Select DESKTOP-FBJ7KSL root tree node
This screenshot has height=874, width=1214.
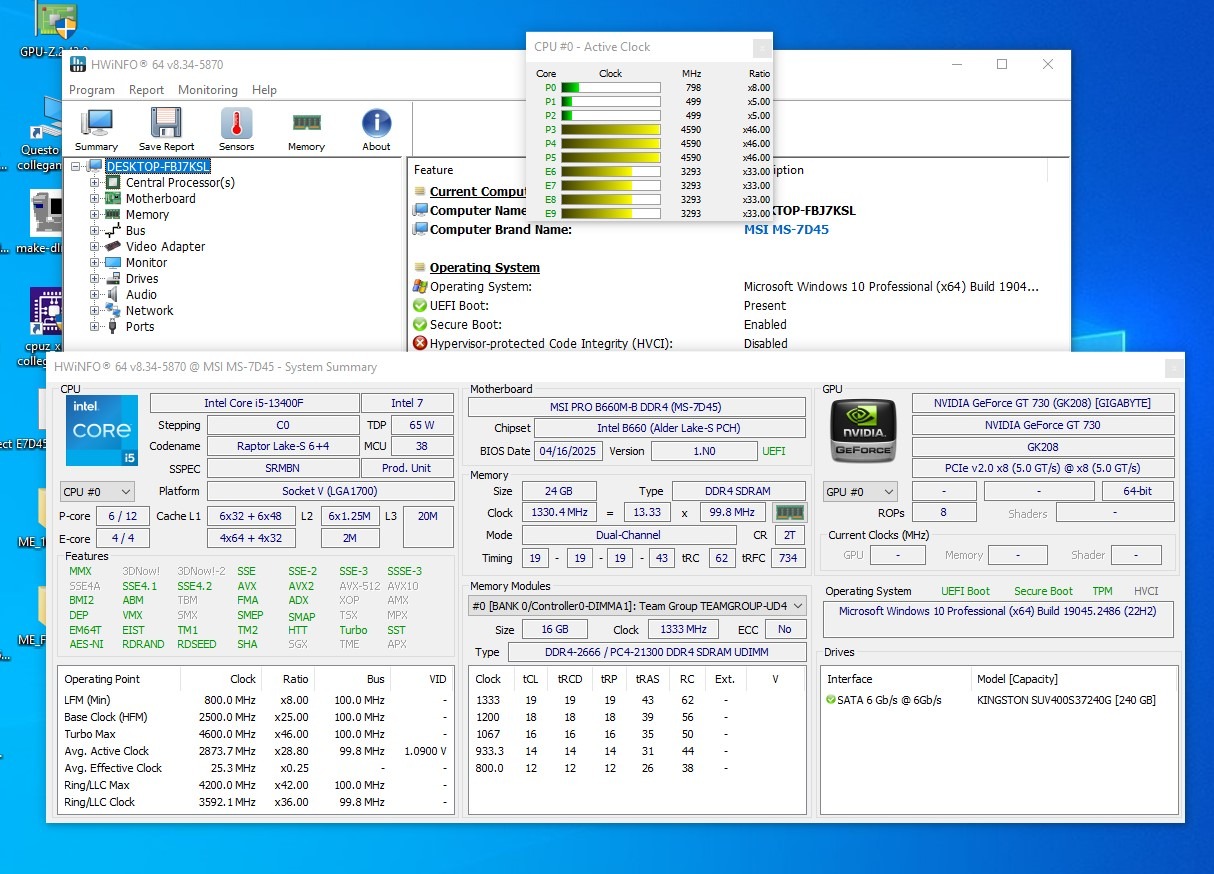pos(158,166)
